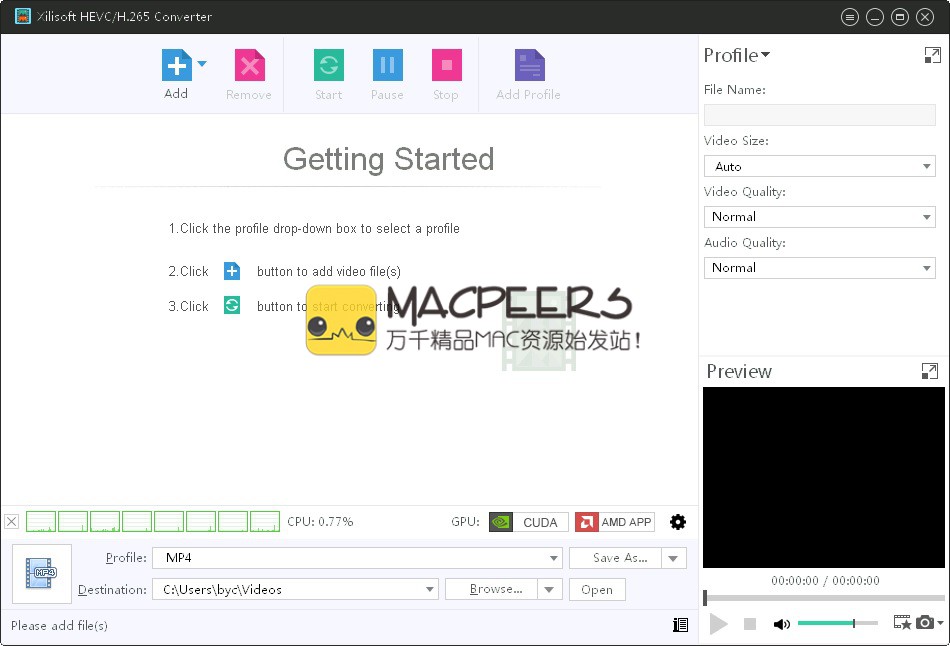Toggle AMD APP GPU acceleration
Viewport: 950px width, 646px height.
click(615, 522)
